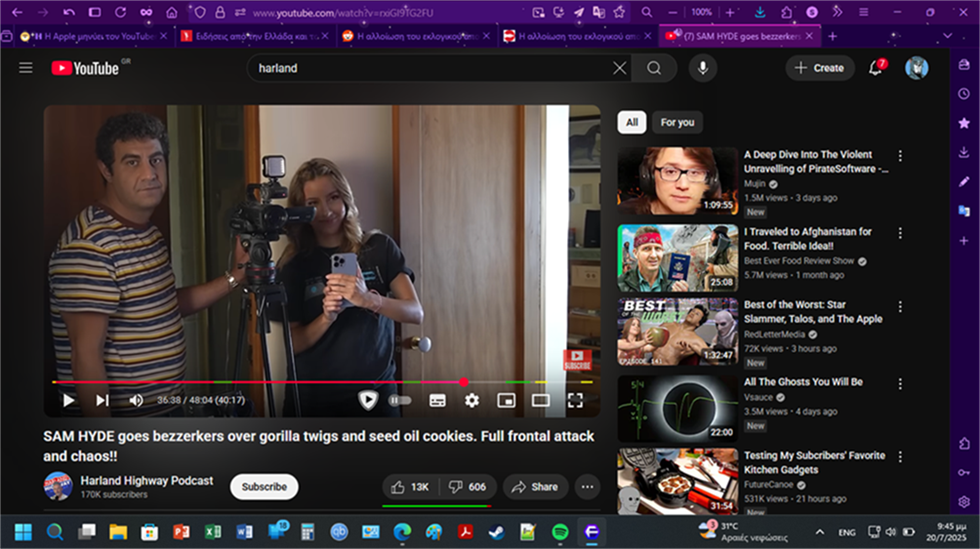
Task: Bookmark the page with the star icon
Action: (619, 12)
